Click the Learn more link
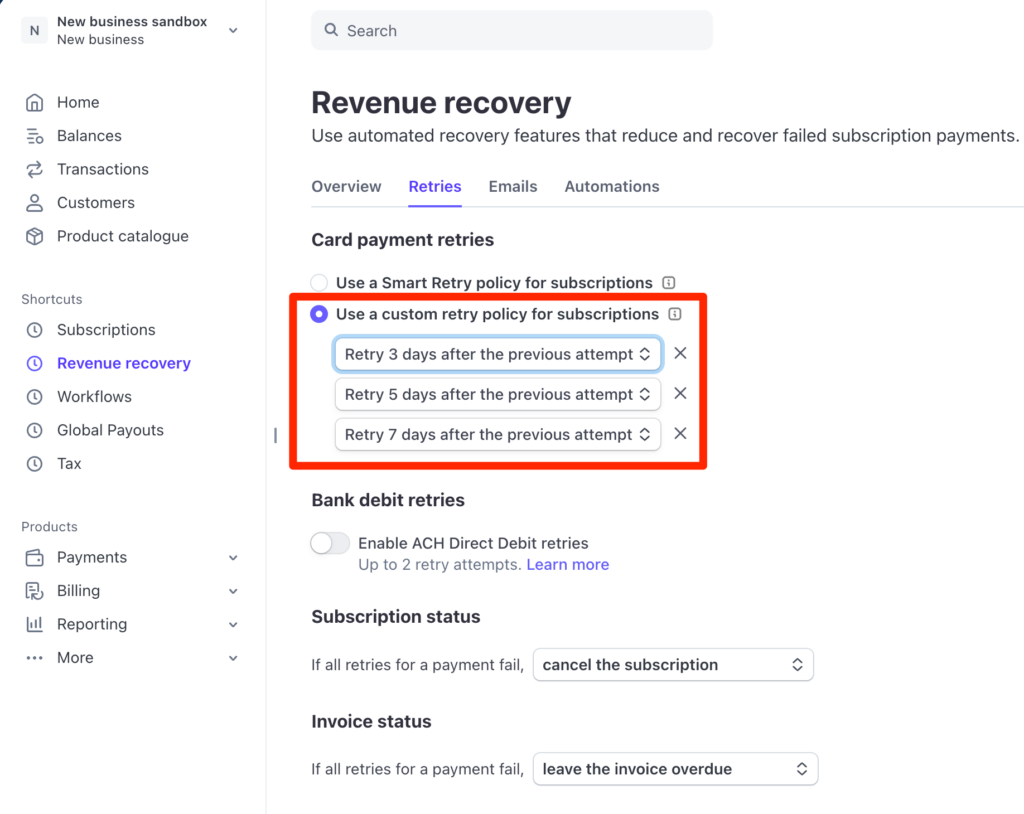 (x=567, y=565)
